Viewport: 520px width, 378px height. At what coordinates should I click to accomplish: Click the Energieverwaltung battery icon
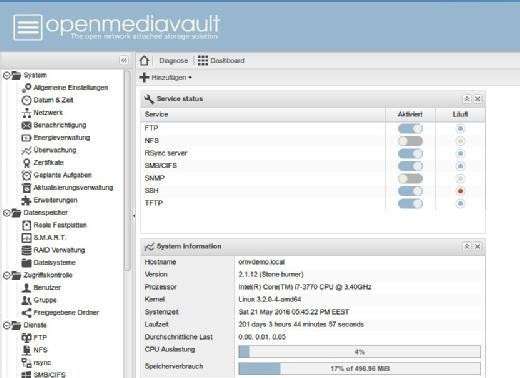pyautogui.click(x=26, y=138)
